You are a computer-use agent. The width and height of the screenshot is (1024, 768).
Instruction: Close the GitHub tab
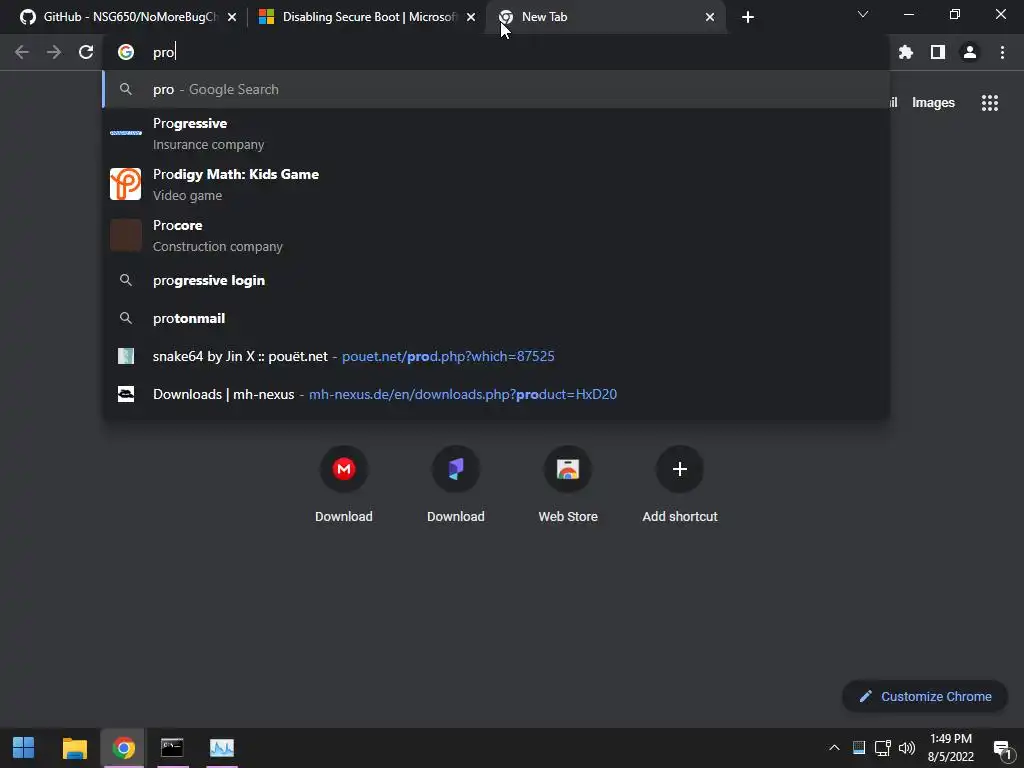click(232, 17)
